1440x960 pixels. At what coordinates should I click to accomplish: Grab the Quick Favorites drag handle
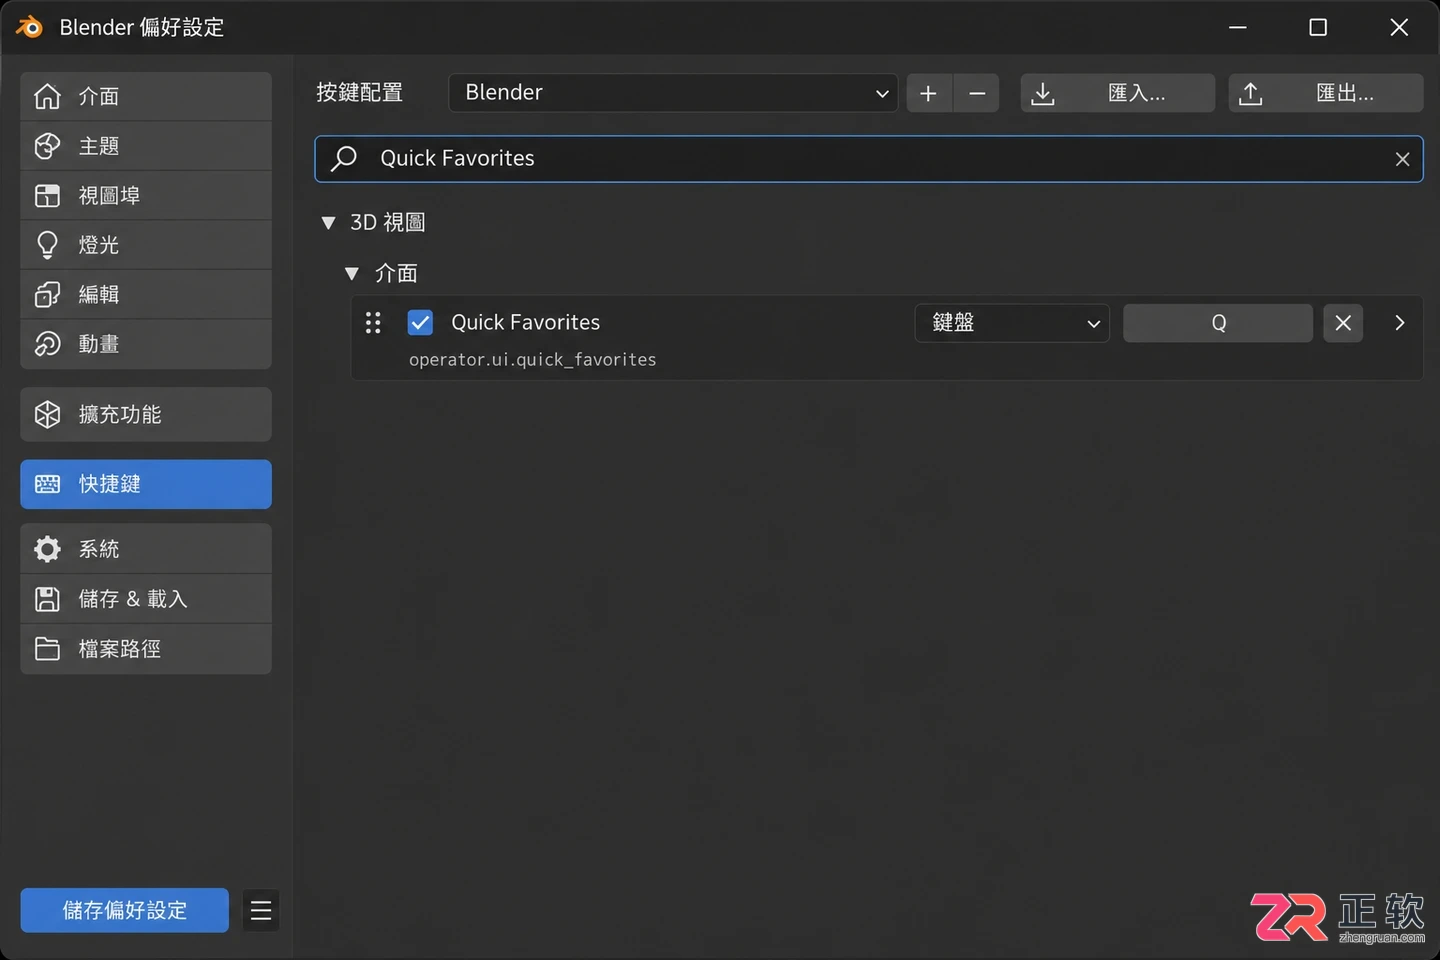point(373,323)
